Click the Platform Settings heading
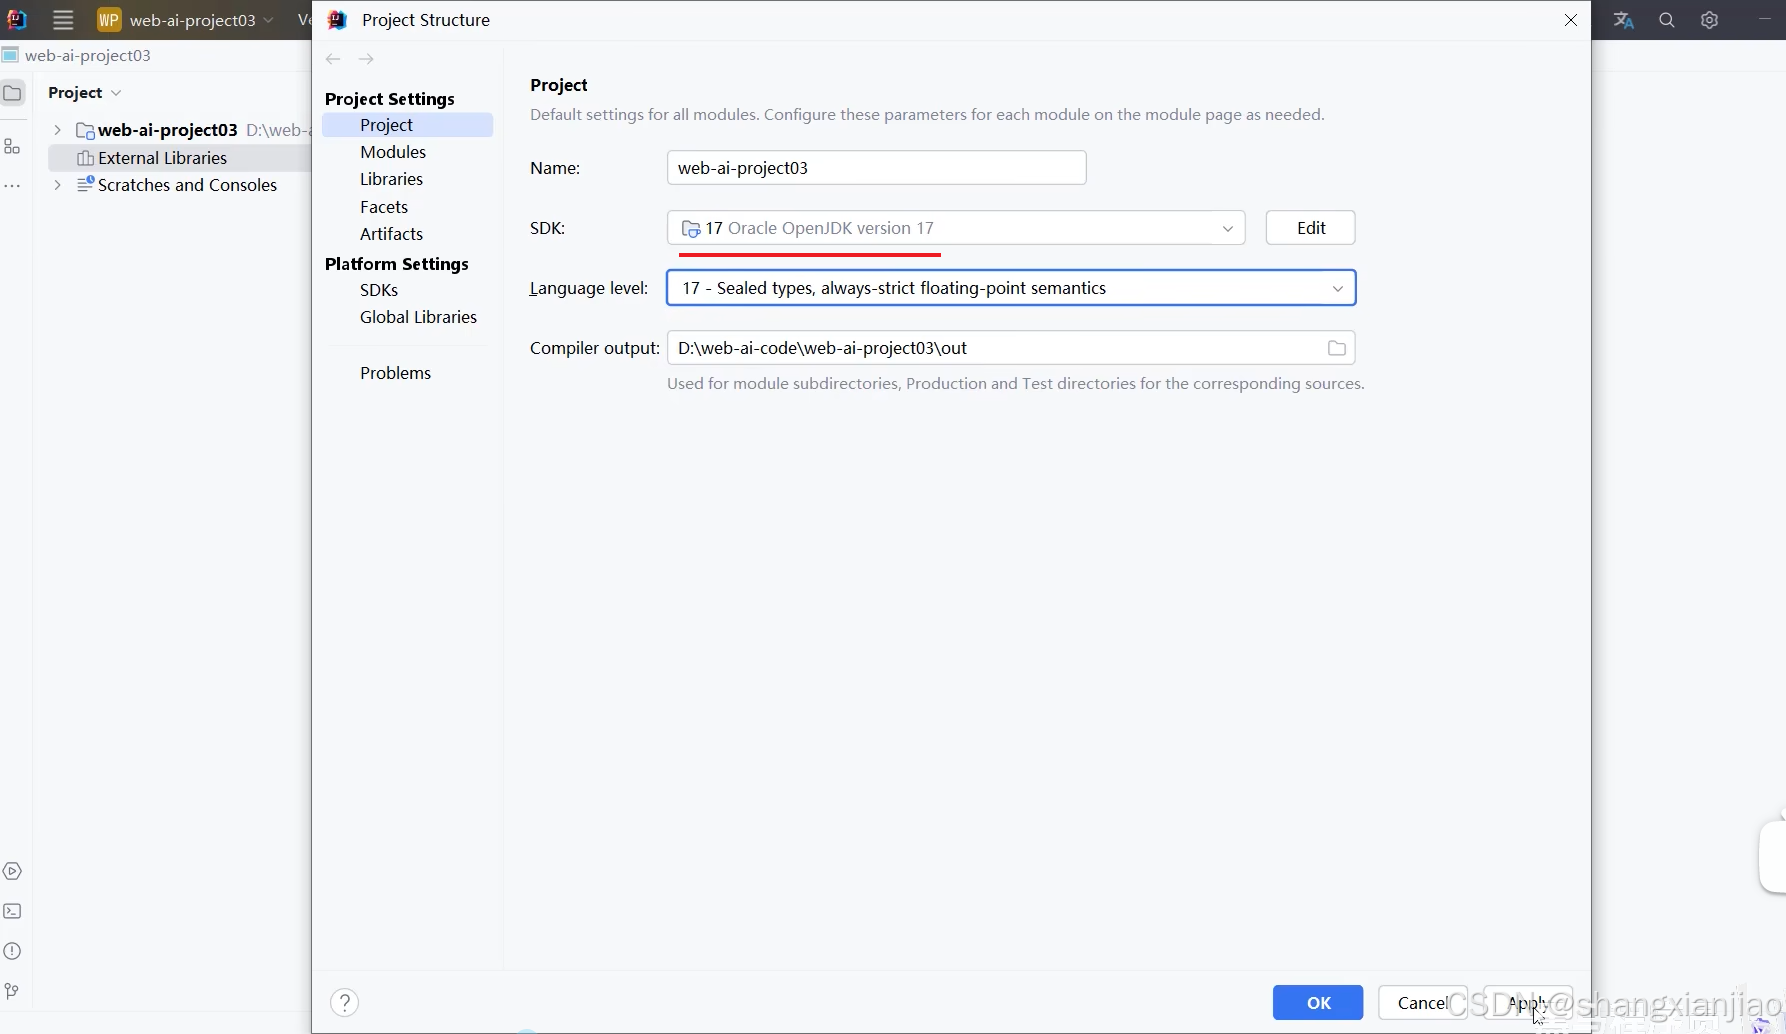1786x1034 pixels. [x=397, y=264]
